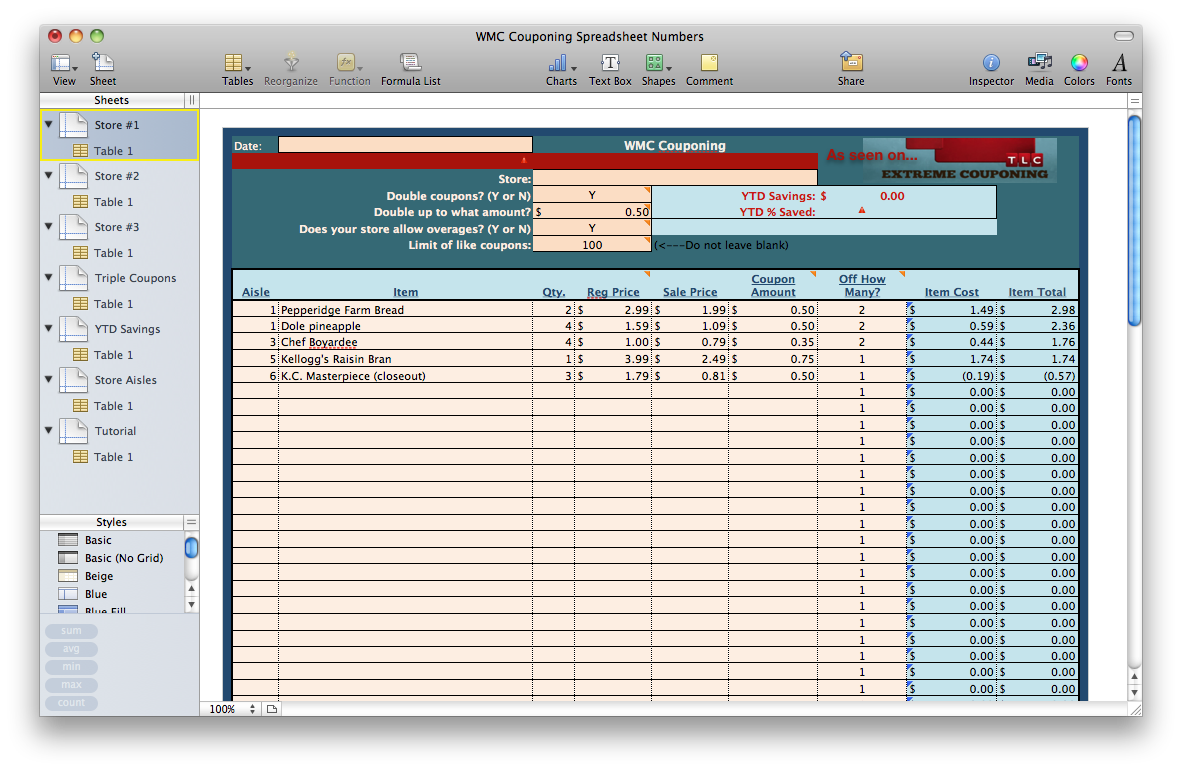Image resolution: width=1182 pixels, height=771 pixels.
Task: Collapse the Store #3 sheet
Action: [x=49, y=226]
